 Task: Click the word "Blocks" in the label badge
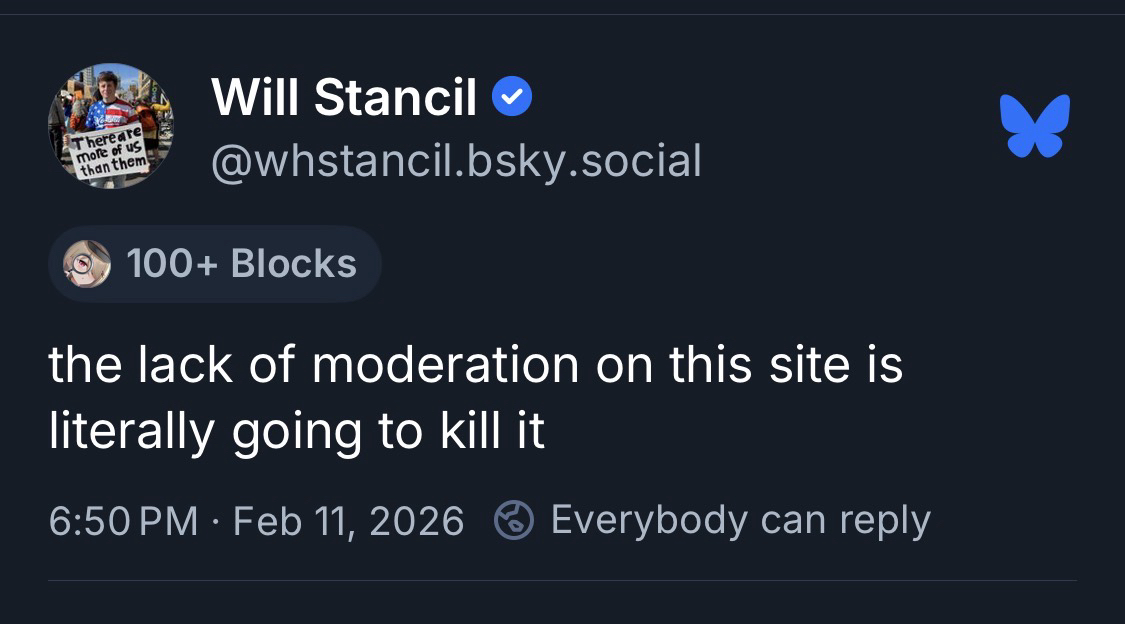(293, 264)
